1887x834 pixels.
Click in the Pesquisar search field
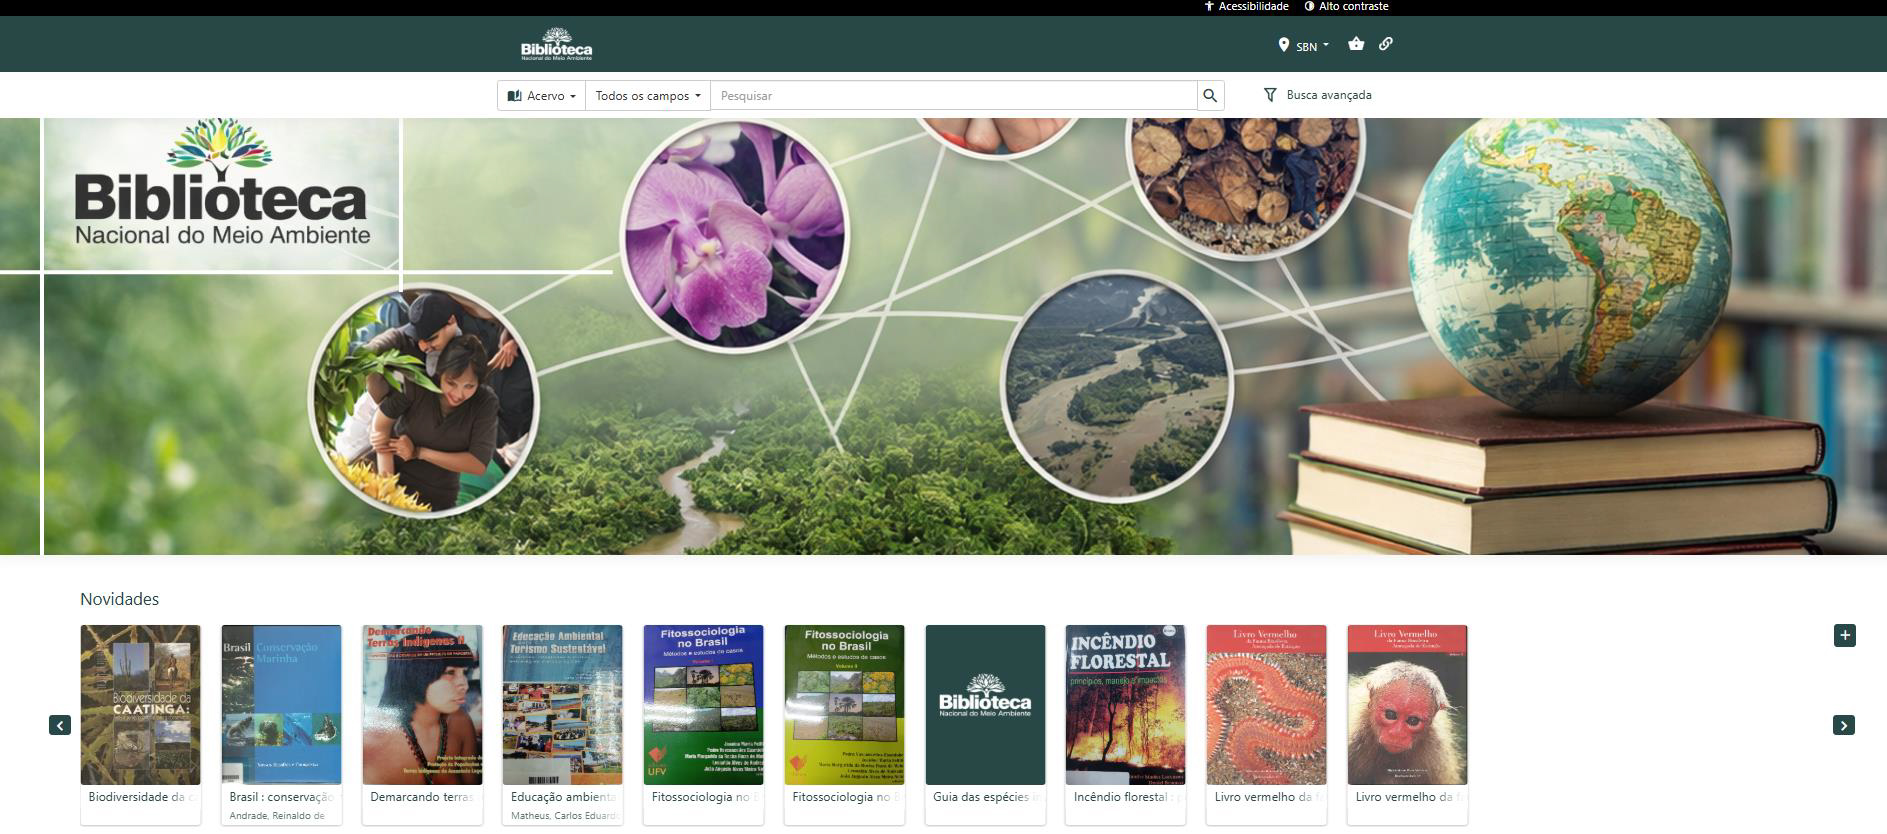[955, 96]
